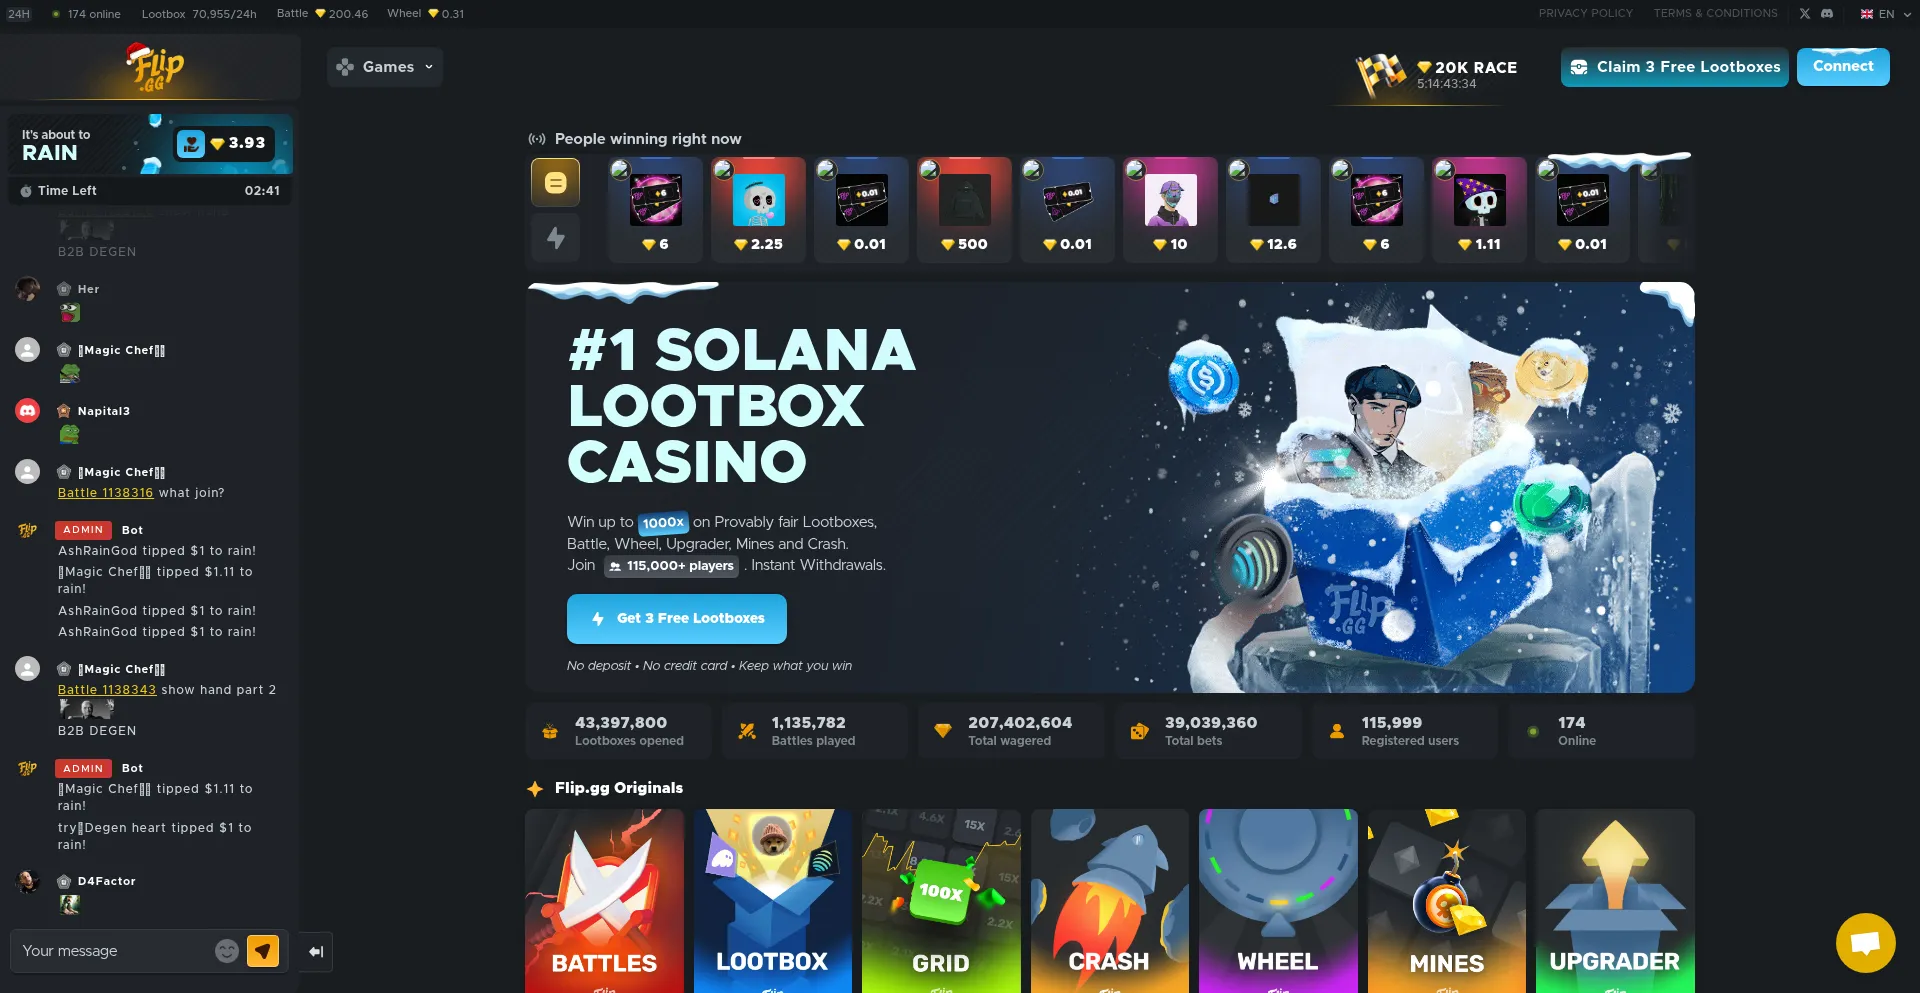Image resolution: width=1920 pixels, height=993 pixels.
Task: Open the EN language selector
Action: click(1877, 14)
